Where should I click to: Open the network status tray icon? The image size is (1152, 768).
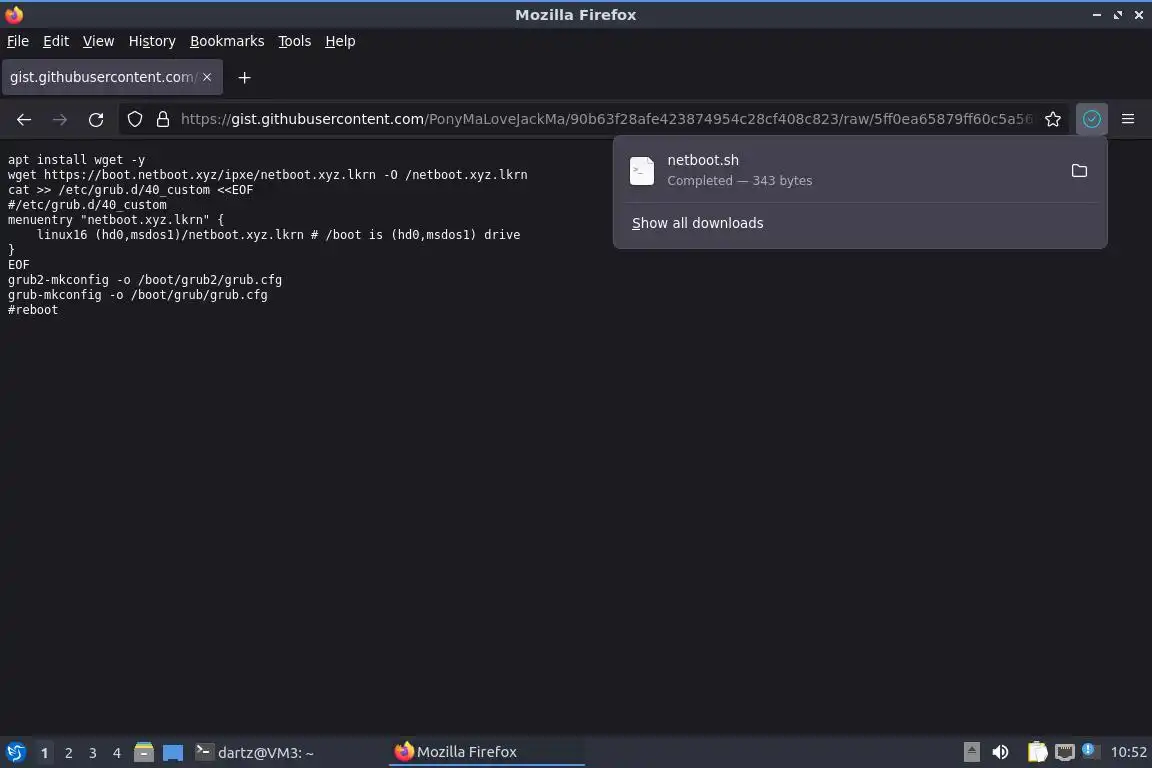pyautogui.click(x=1065, y=752)
